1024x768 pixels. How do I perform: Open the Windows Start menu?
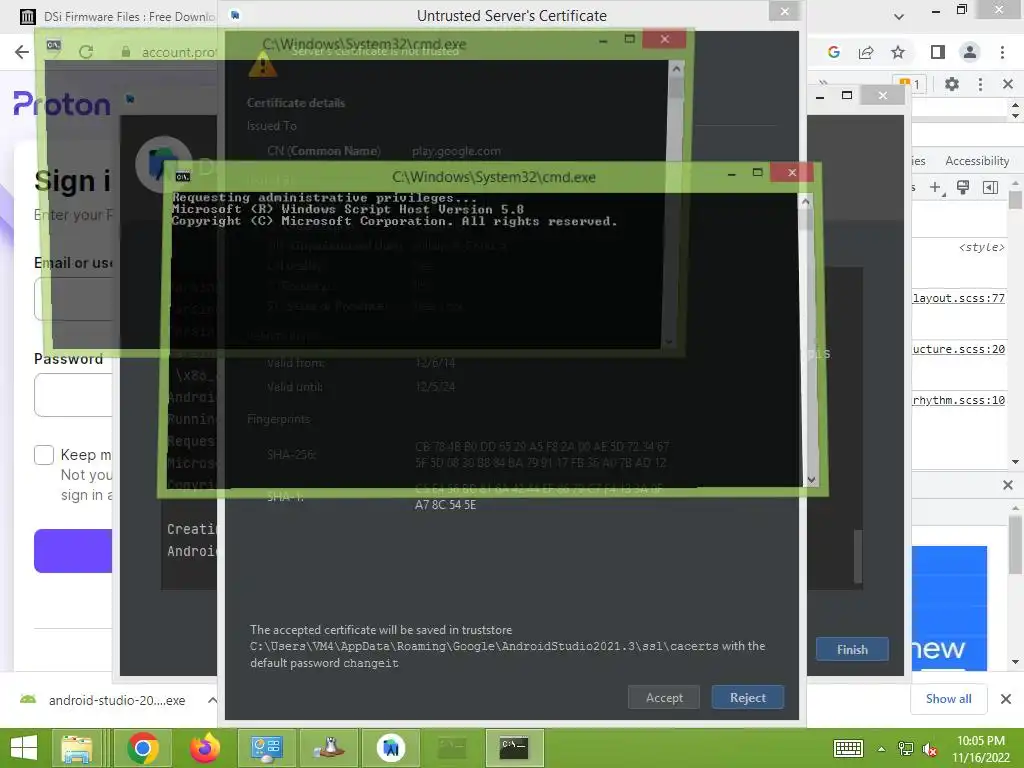24,748
